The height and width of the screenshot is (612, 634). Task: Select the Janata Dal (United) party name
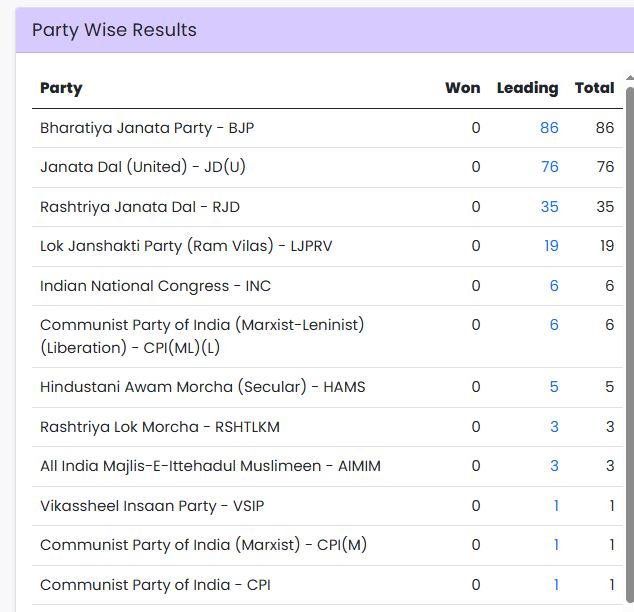coord(142,167)
